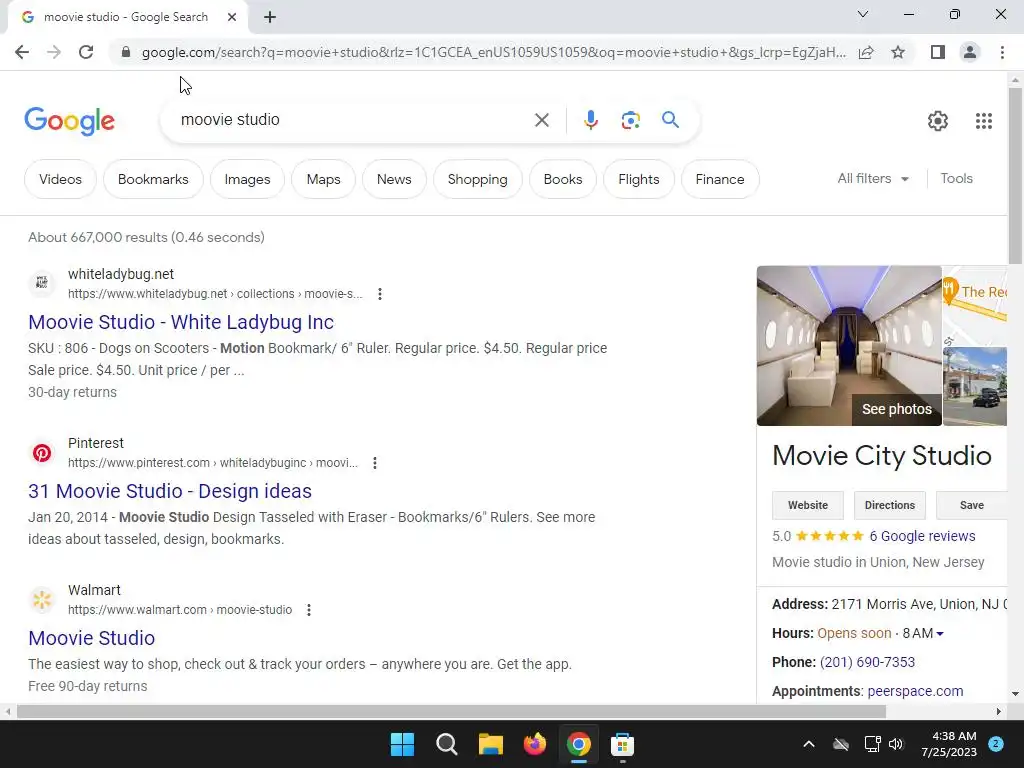Switch to Finance results
Screen dimensions: 1024x768
(x=720, y=179)
